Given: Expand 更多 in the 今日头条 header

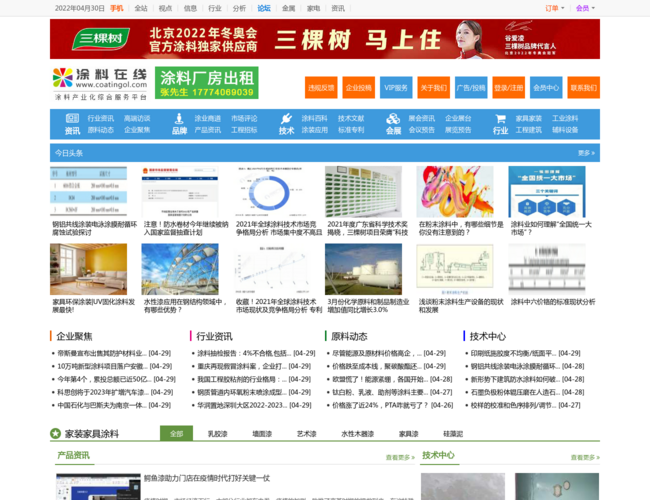Looking at the screenshot, I should (x=586, y=153).
